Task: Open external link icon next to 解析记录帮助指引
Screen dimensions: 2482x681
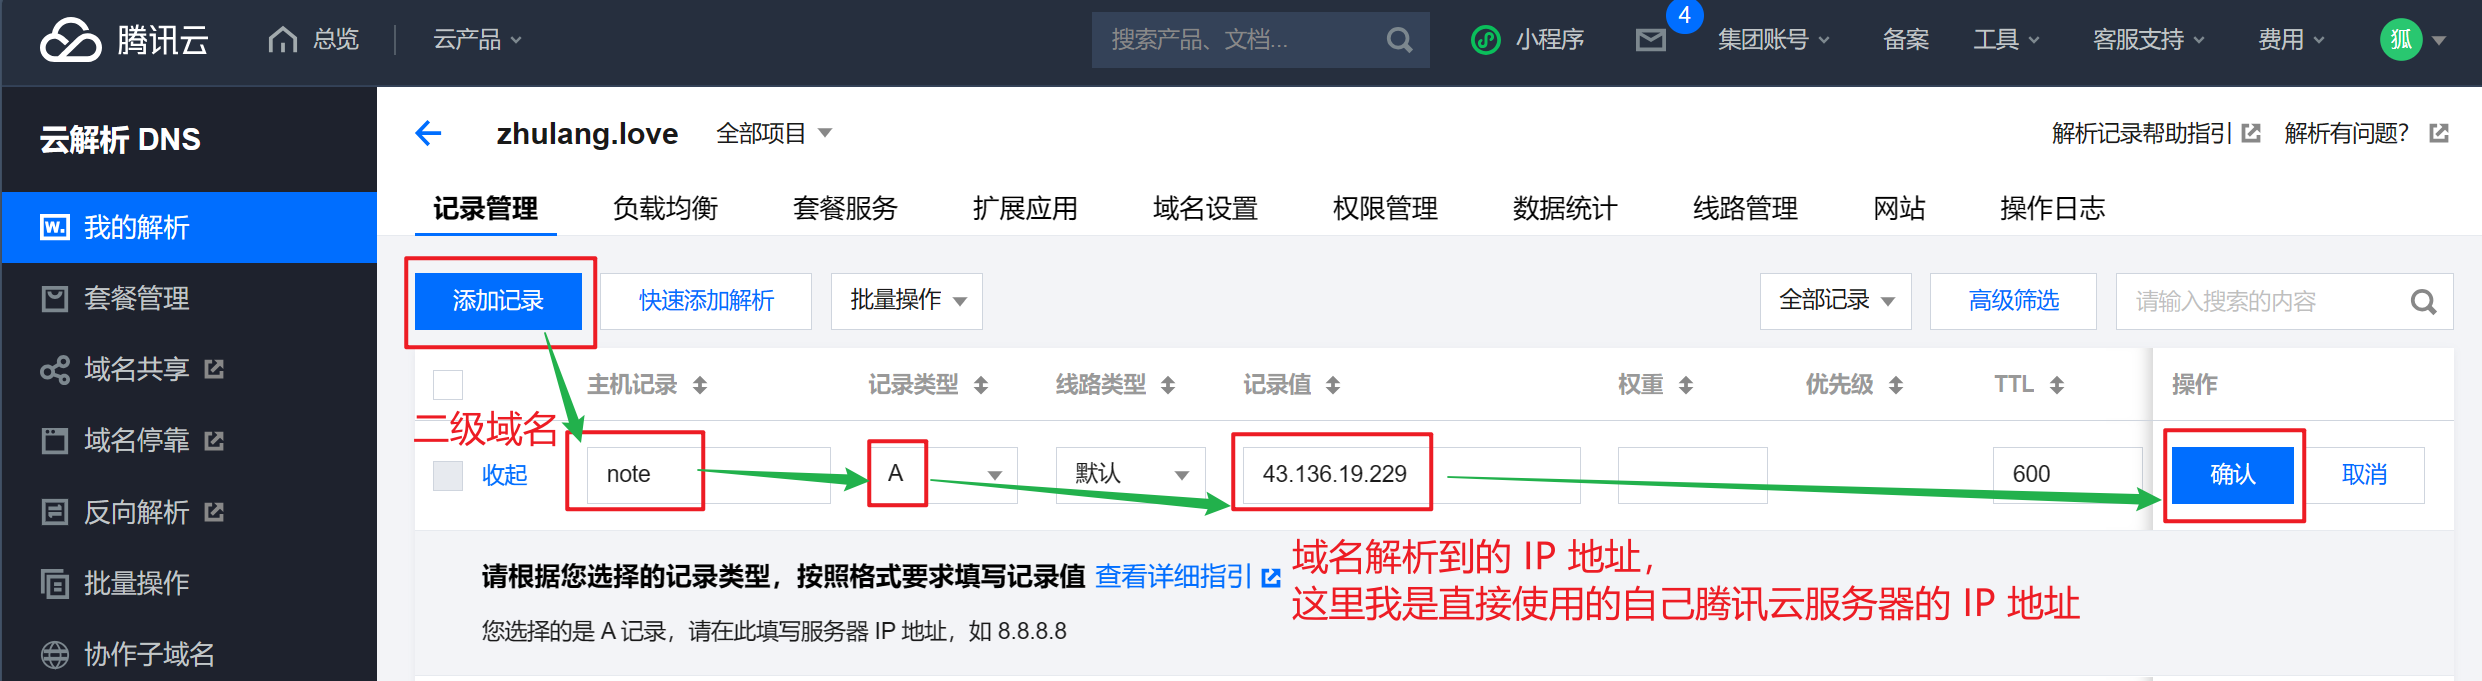Action: (x=2251, y=133)
